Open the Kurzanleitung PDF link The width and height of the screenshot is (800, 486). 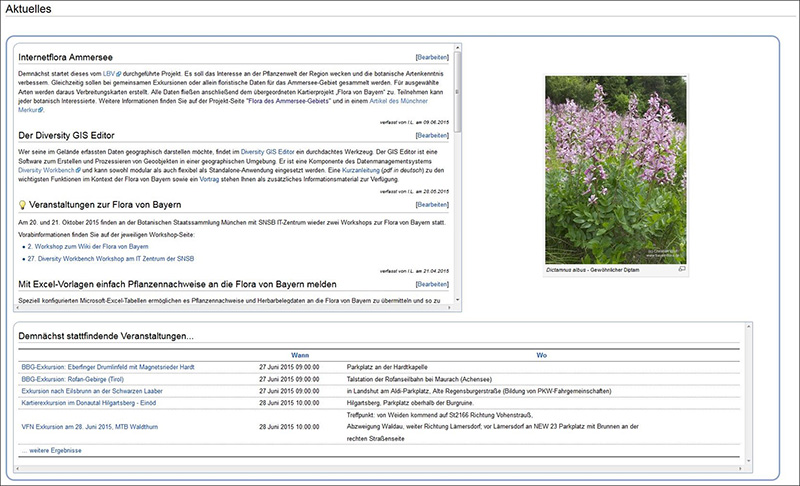361,170
